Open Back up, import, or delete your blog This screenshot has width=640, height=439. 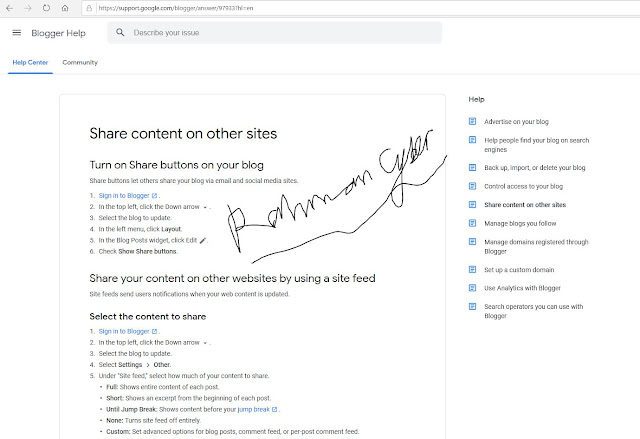[535, 168]
